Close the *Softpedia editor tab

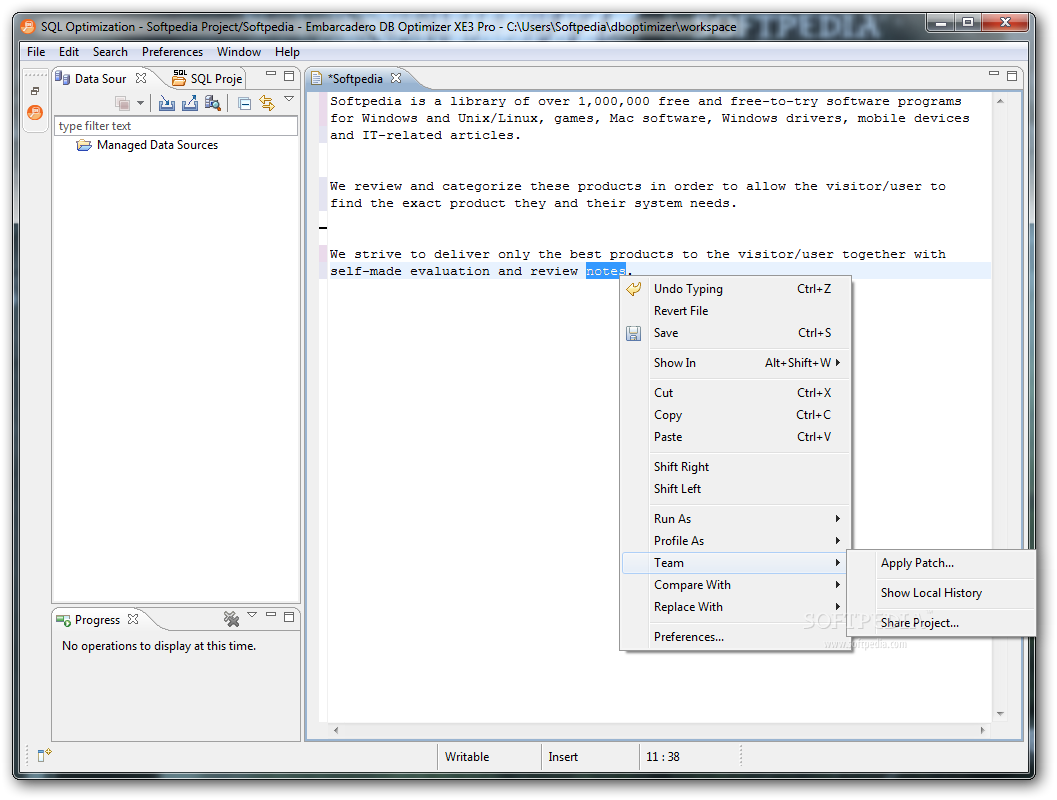(x=396, y=78)
